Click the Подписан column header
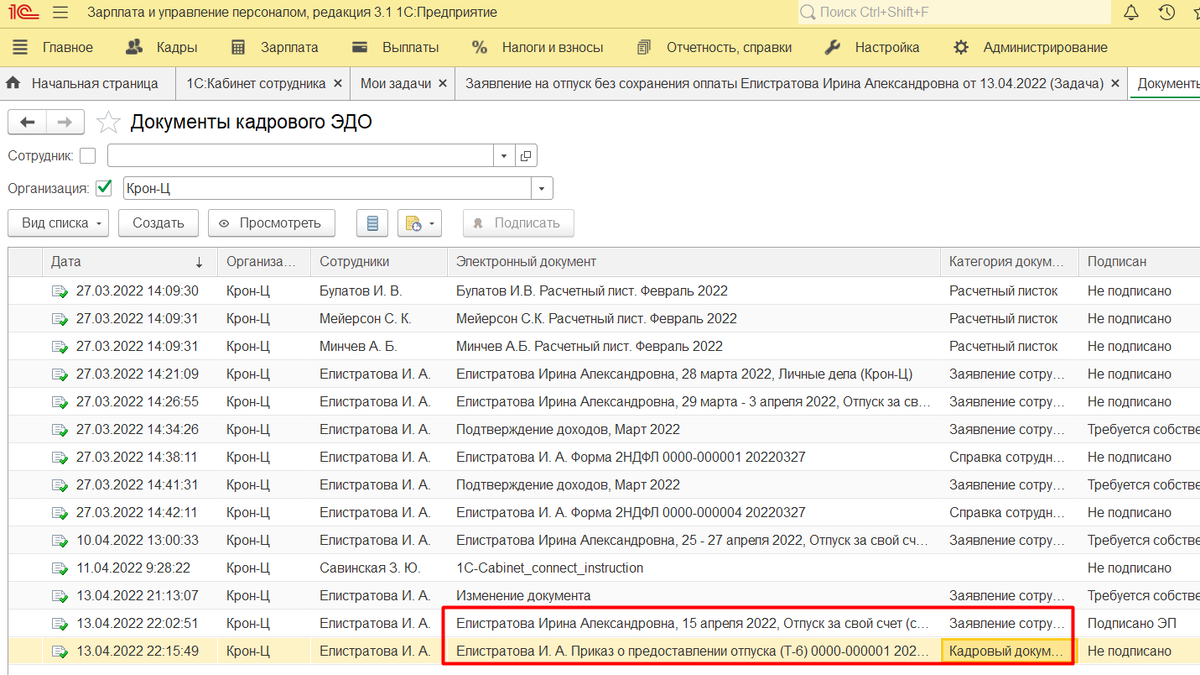The image size is (1200, 675). point(1139,262)
